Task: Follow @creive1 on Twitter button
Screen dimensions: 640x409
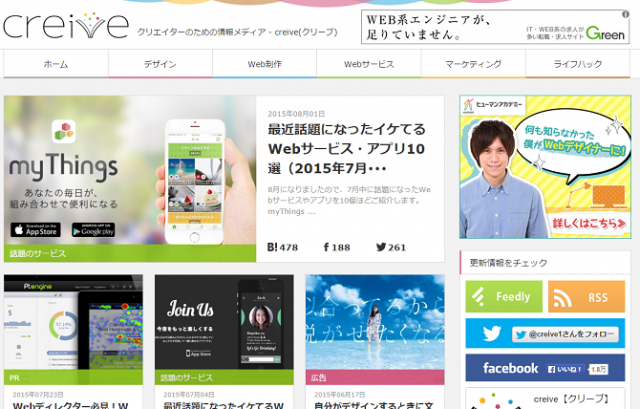Action: [565, 334]
